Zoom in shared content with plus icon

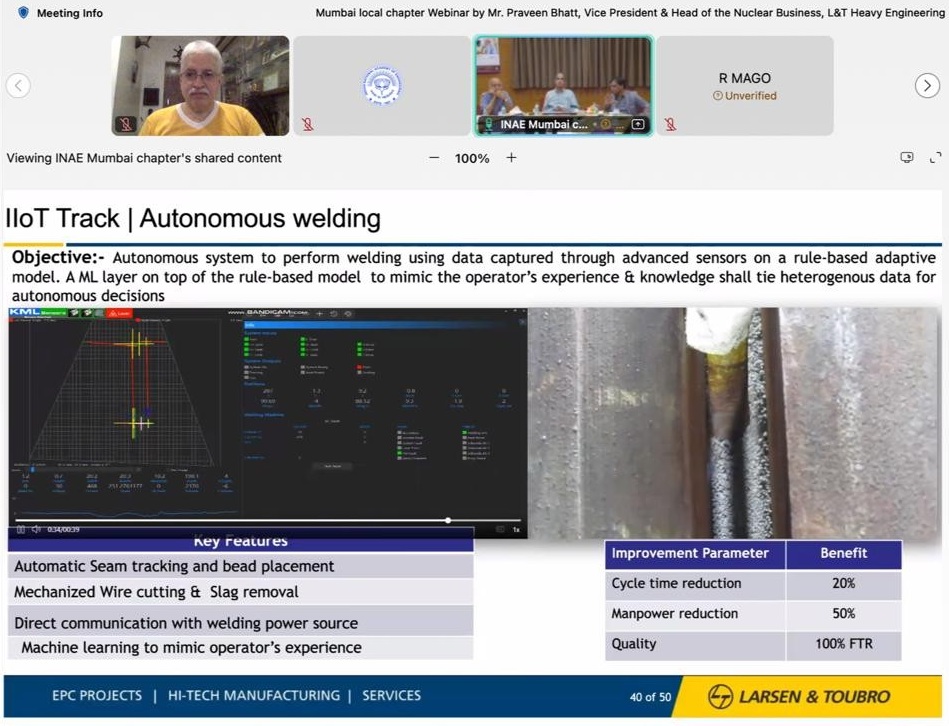click(x=511, y=158)
